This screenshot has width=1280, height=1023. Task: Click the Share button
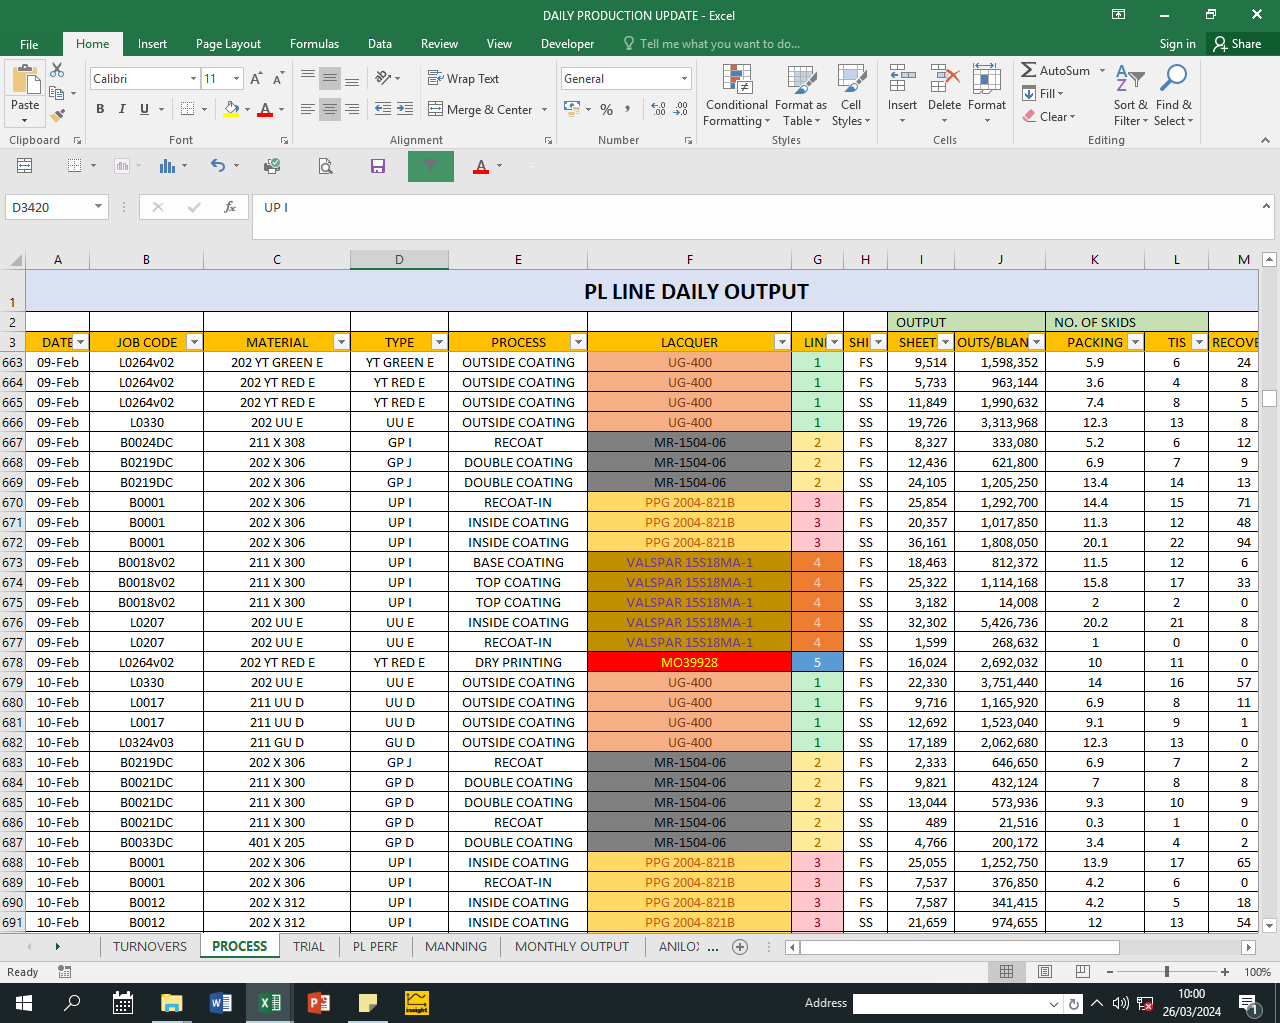[x=1236, y=44]
